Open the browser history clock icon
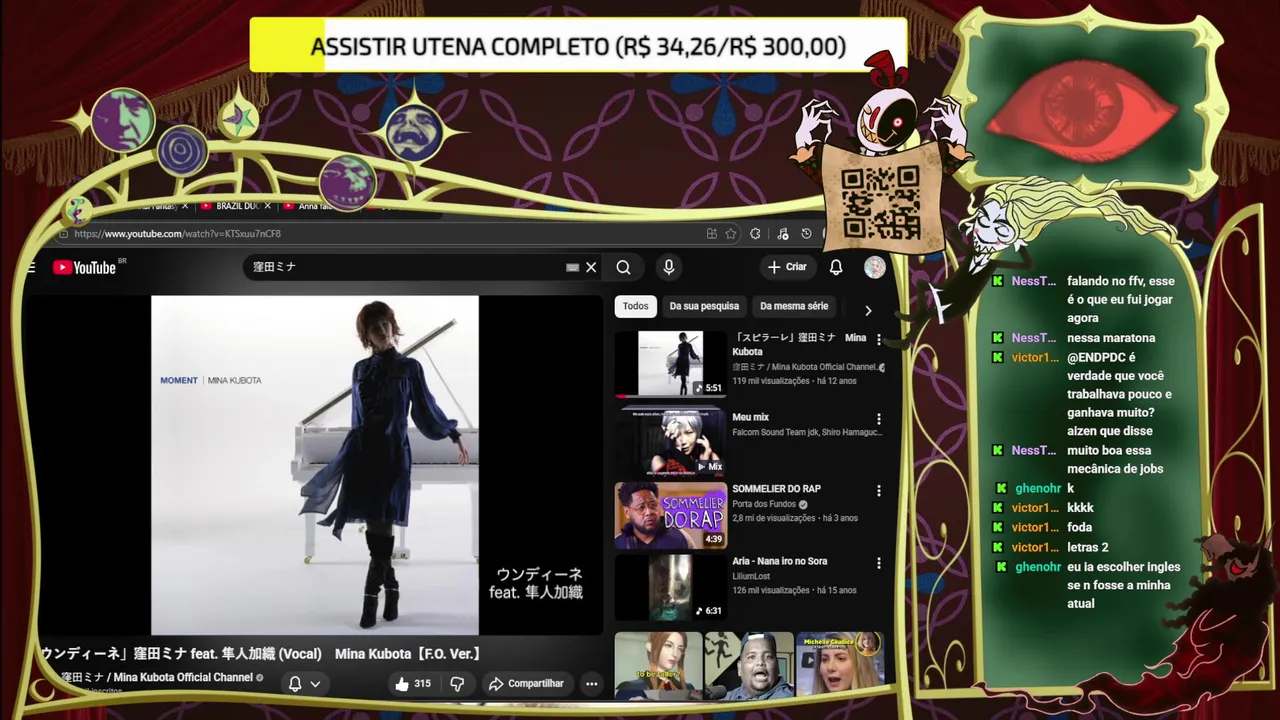The height and width of the screenshot is (720, 1280). [806, 234]
